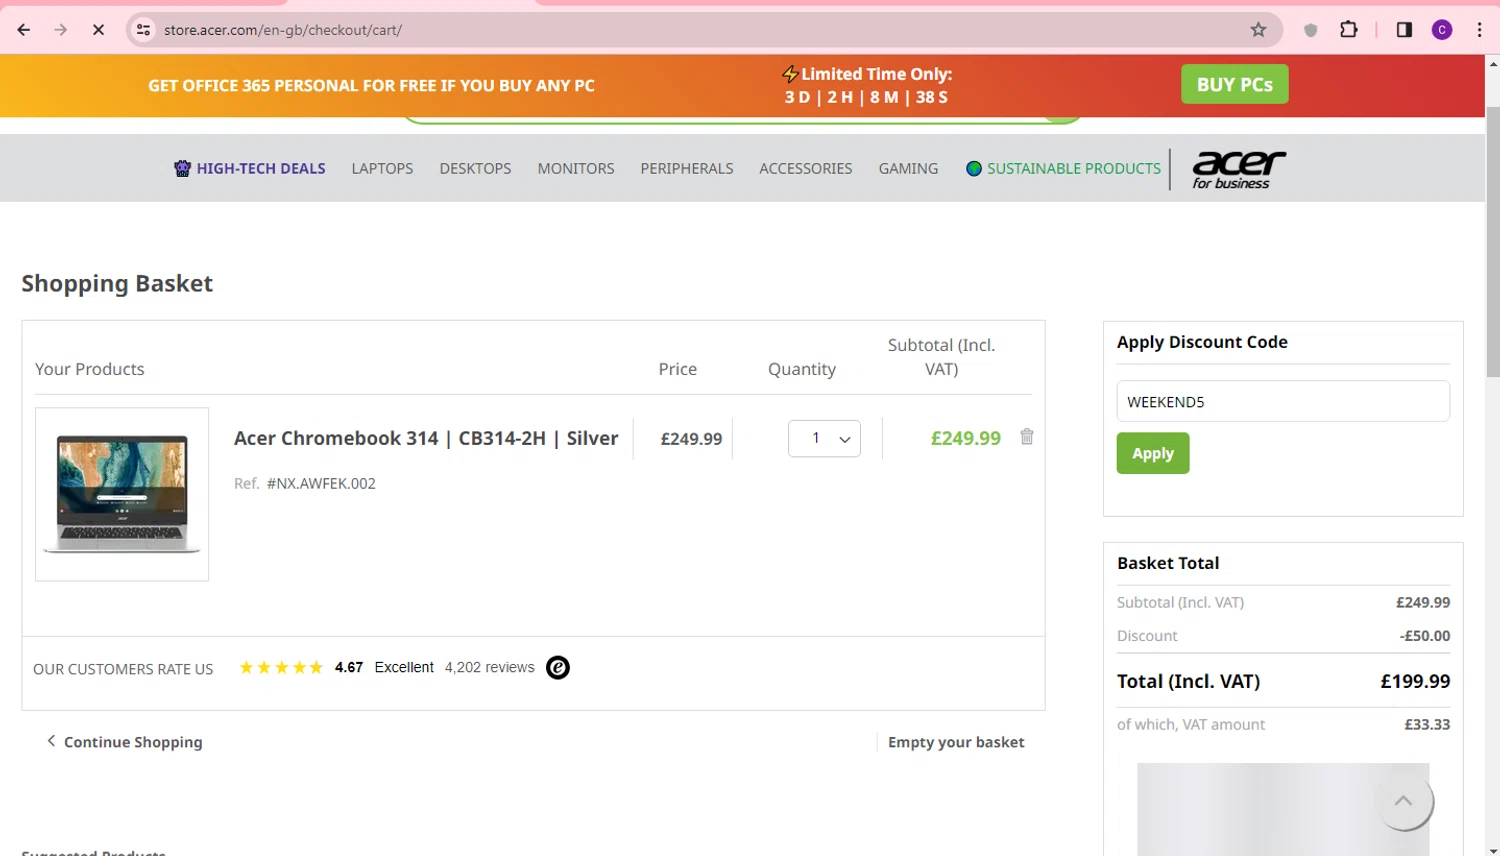This screenshot has width=1500, height=856.
Task: Apply the discount code
Action: pyautogui.click(x=1153, y=453)
